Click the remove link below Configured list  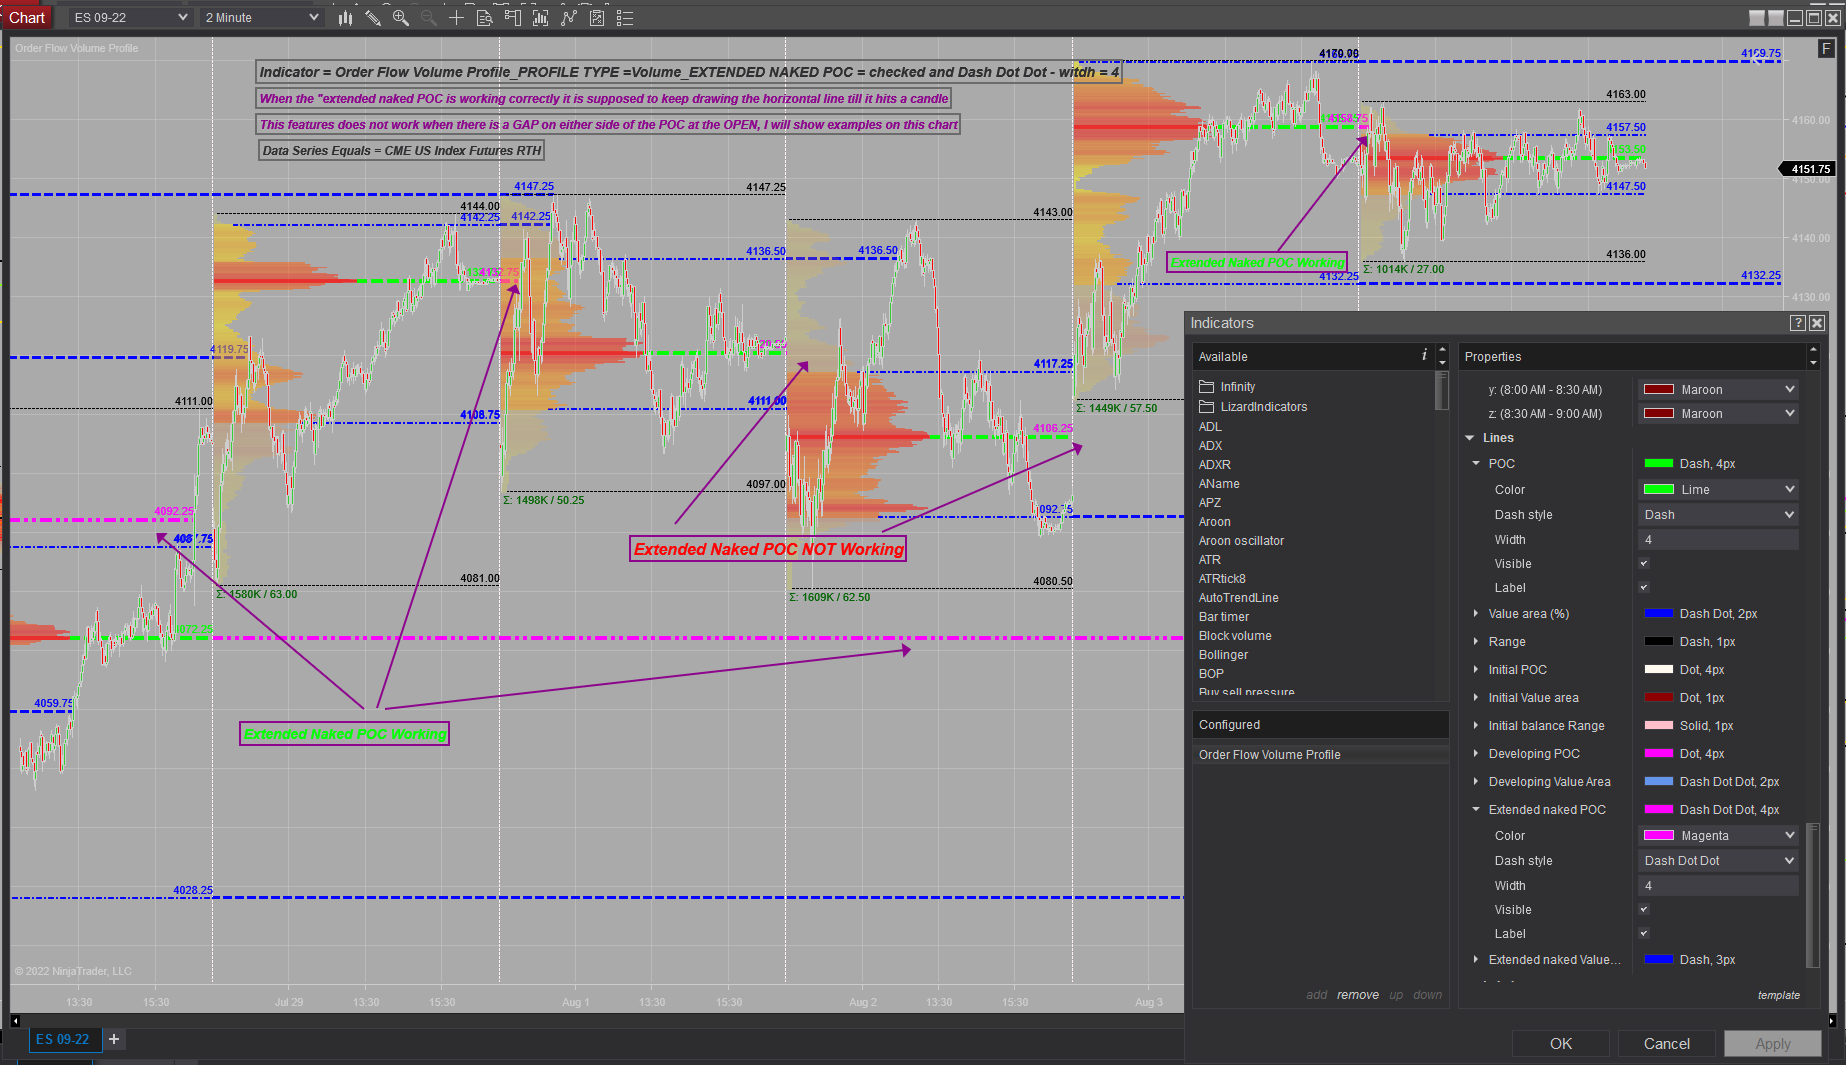[x=1358, y=995]
